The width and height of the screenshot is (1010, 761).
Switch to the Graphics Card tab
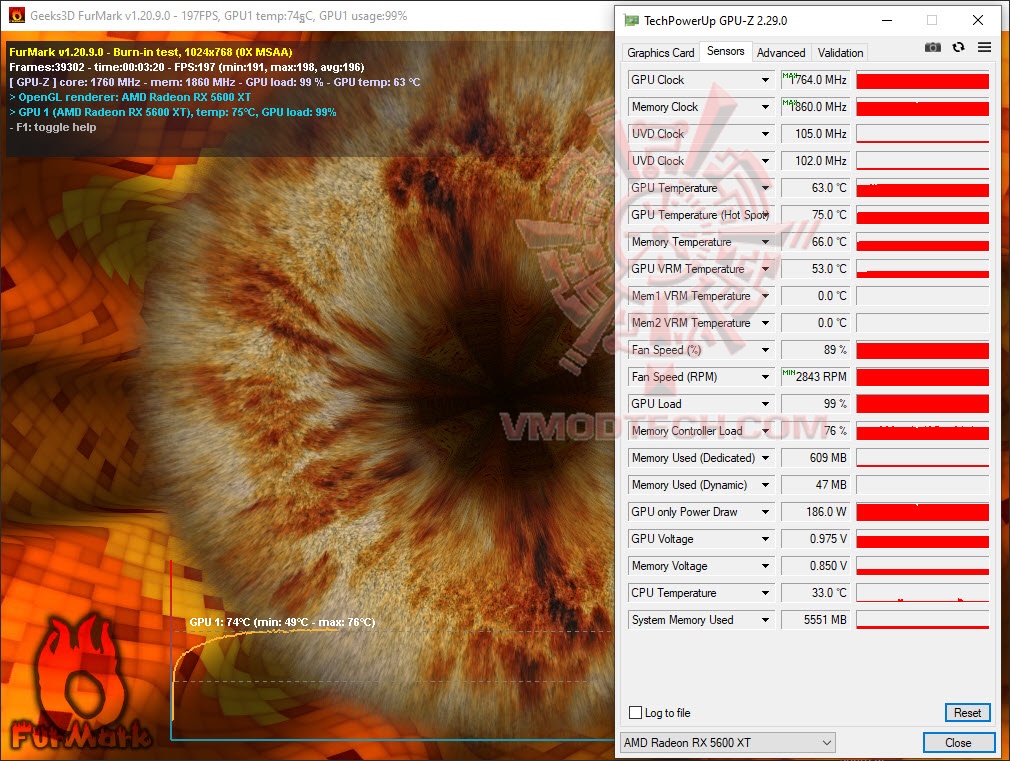pyautogui.click(x=660, y=53)
